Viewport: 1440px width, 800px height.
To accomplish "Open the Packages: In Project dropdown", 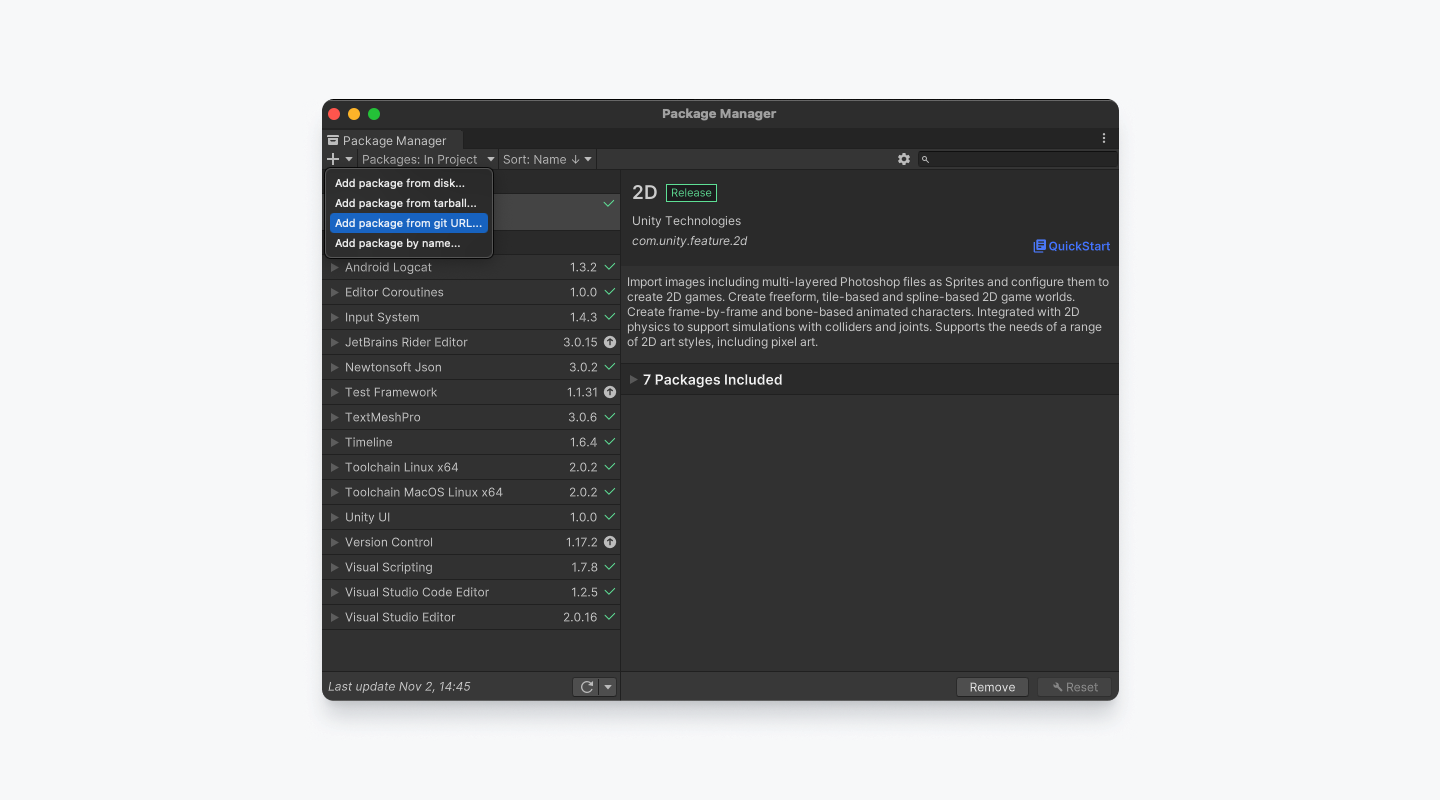I will pyautogui.click(x=428, y=159).
